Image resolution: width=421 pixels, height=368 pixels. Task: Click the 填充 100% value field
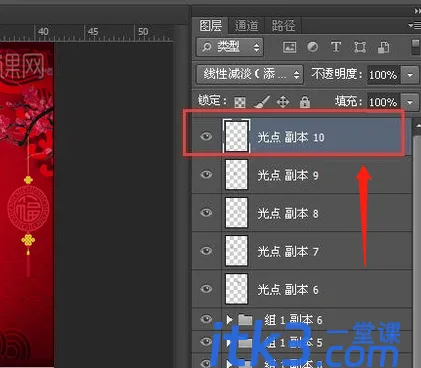pos(384,102)
